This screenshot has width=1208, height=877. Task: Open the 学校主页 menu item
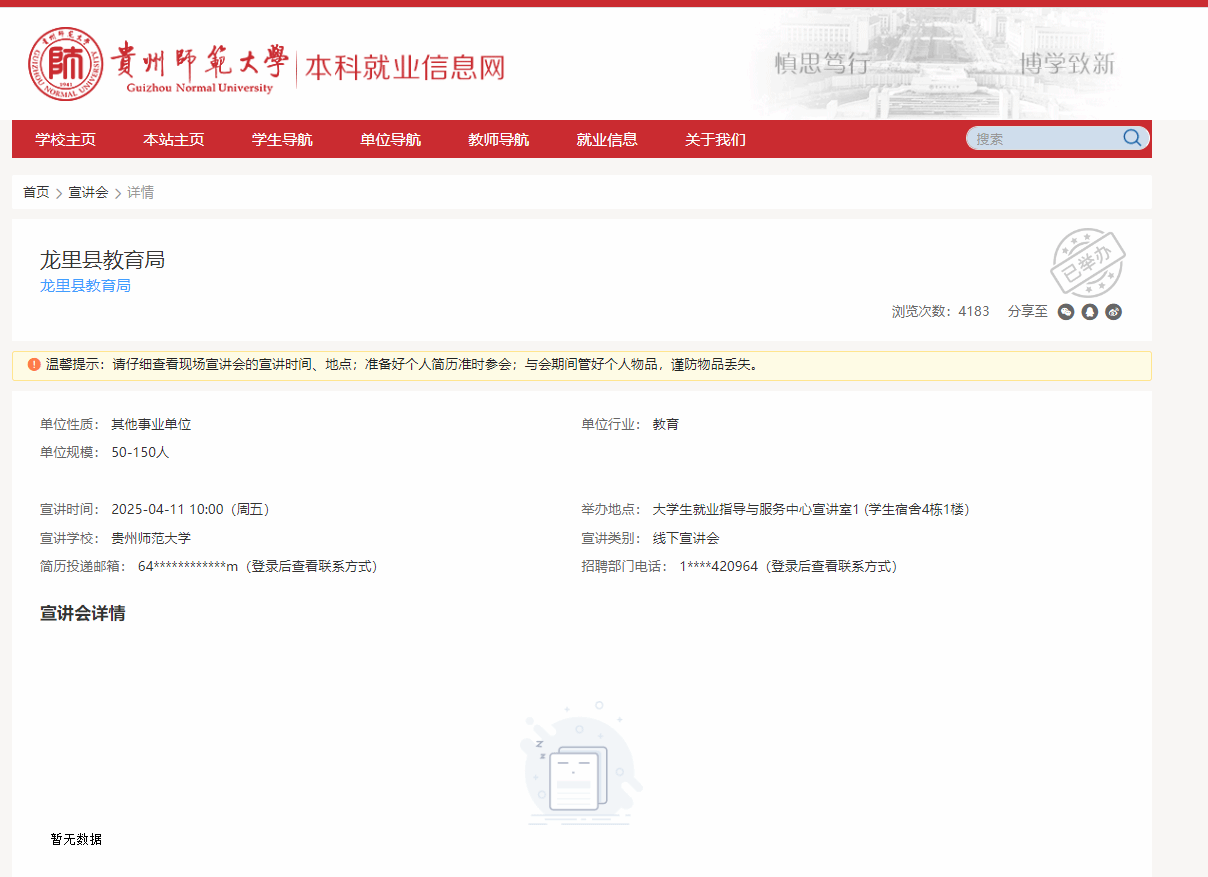[66, 140]
